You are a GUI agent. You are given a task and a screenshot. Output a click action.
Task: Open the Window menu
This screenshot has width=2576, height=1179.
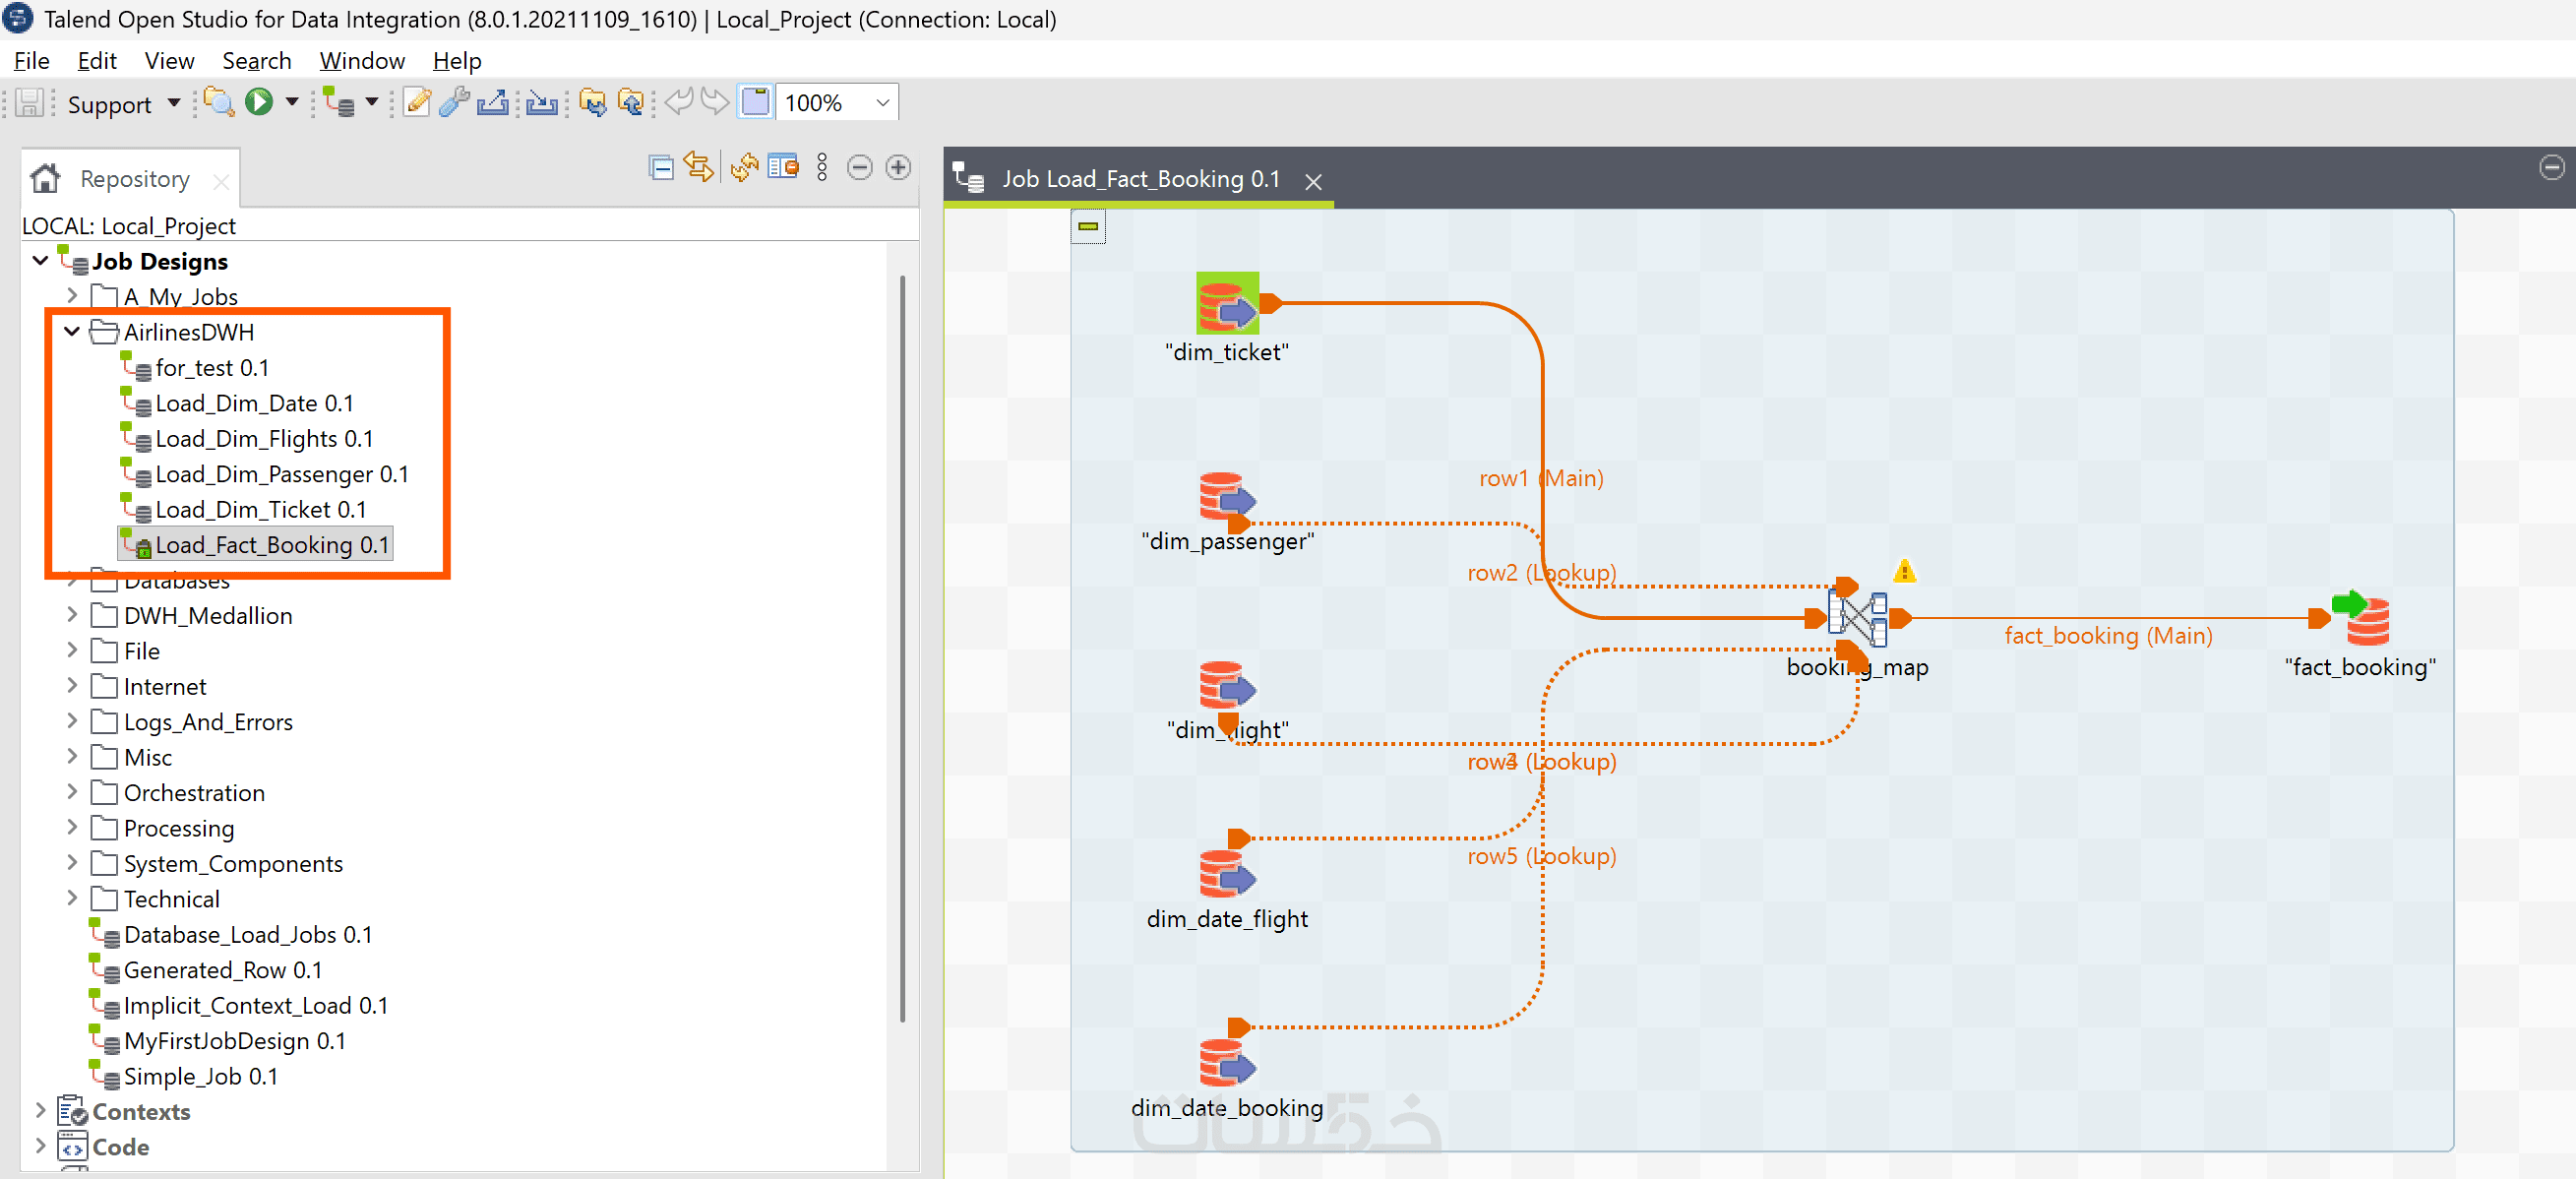[361, 61]
